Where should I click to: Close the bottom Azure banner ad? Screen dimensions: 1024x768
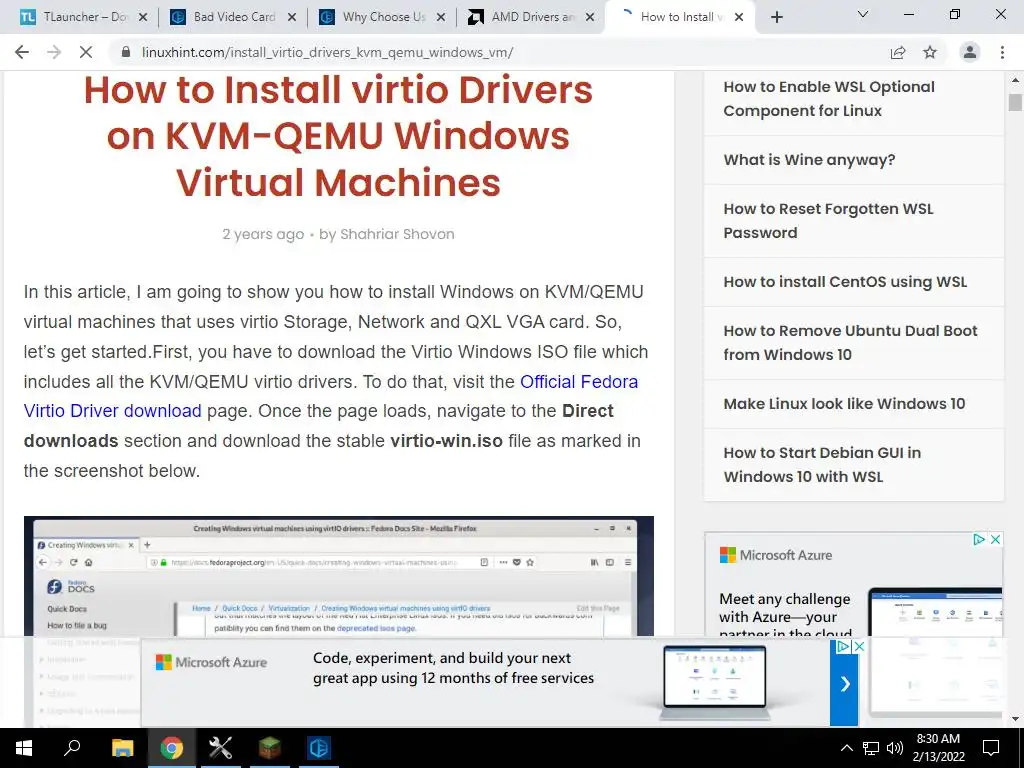tap(859, 646)
